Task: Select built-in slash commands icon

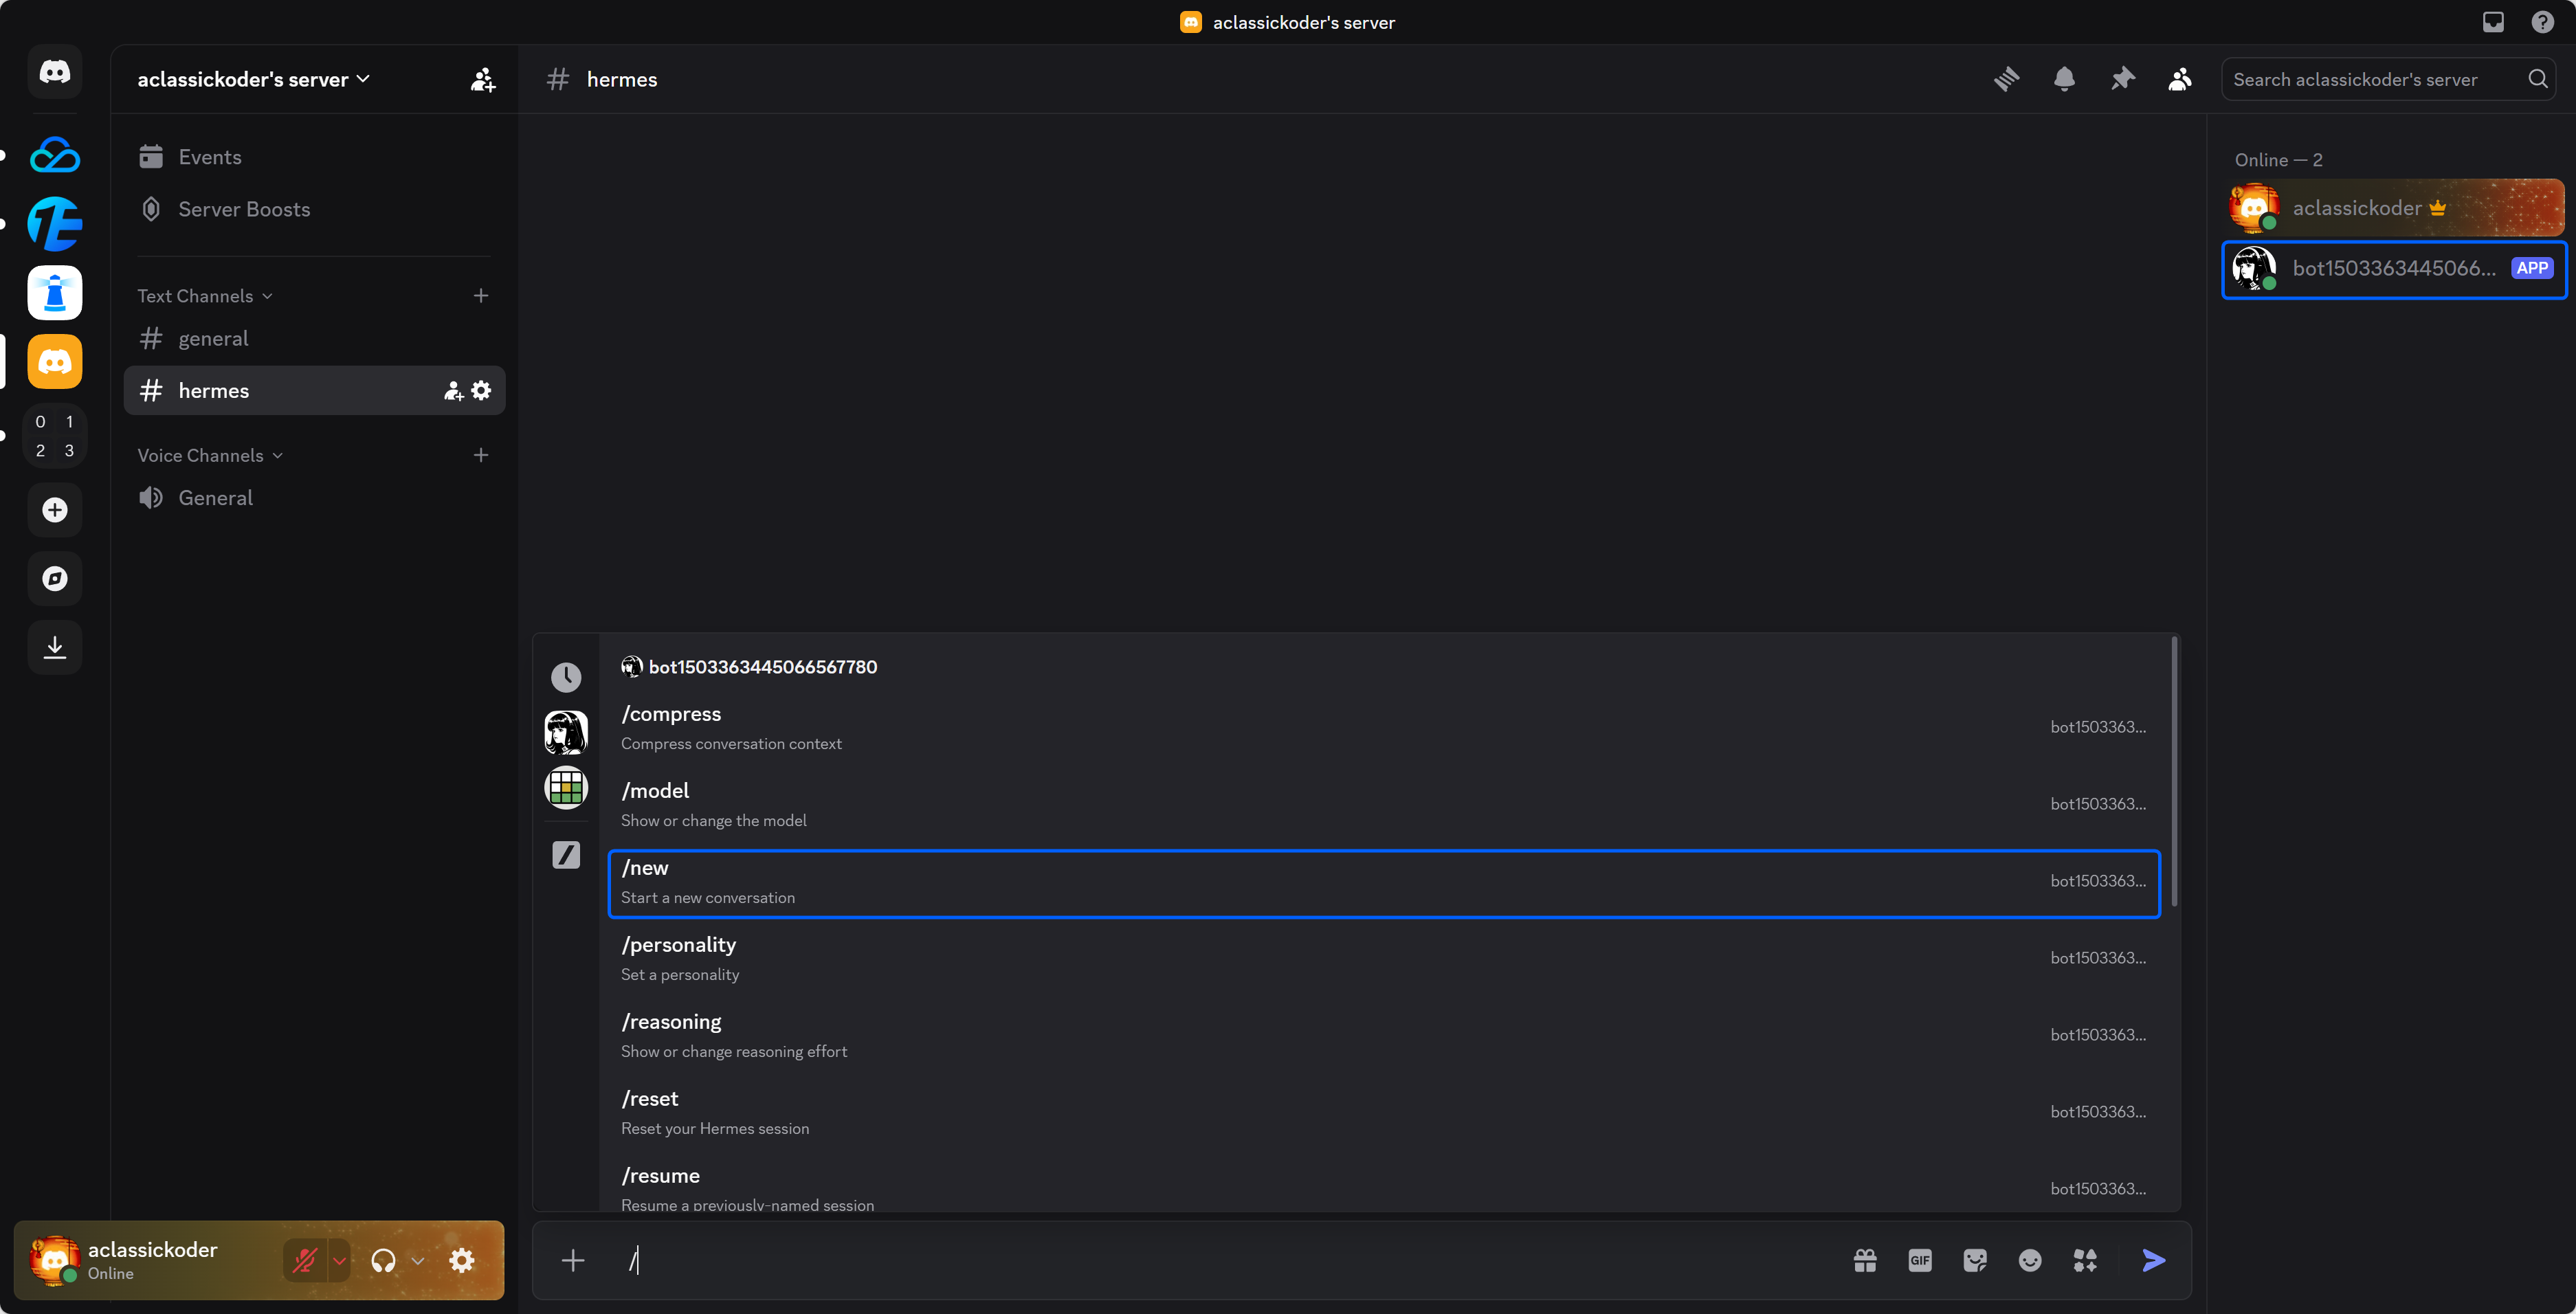Action: (x=566, y=855)
